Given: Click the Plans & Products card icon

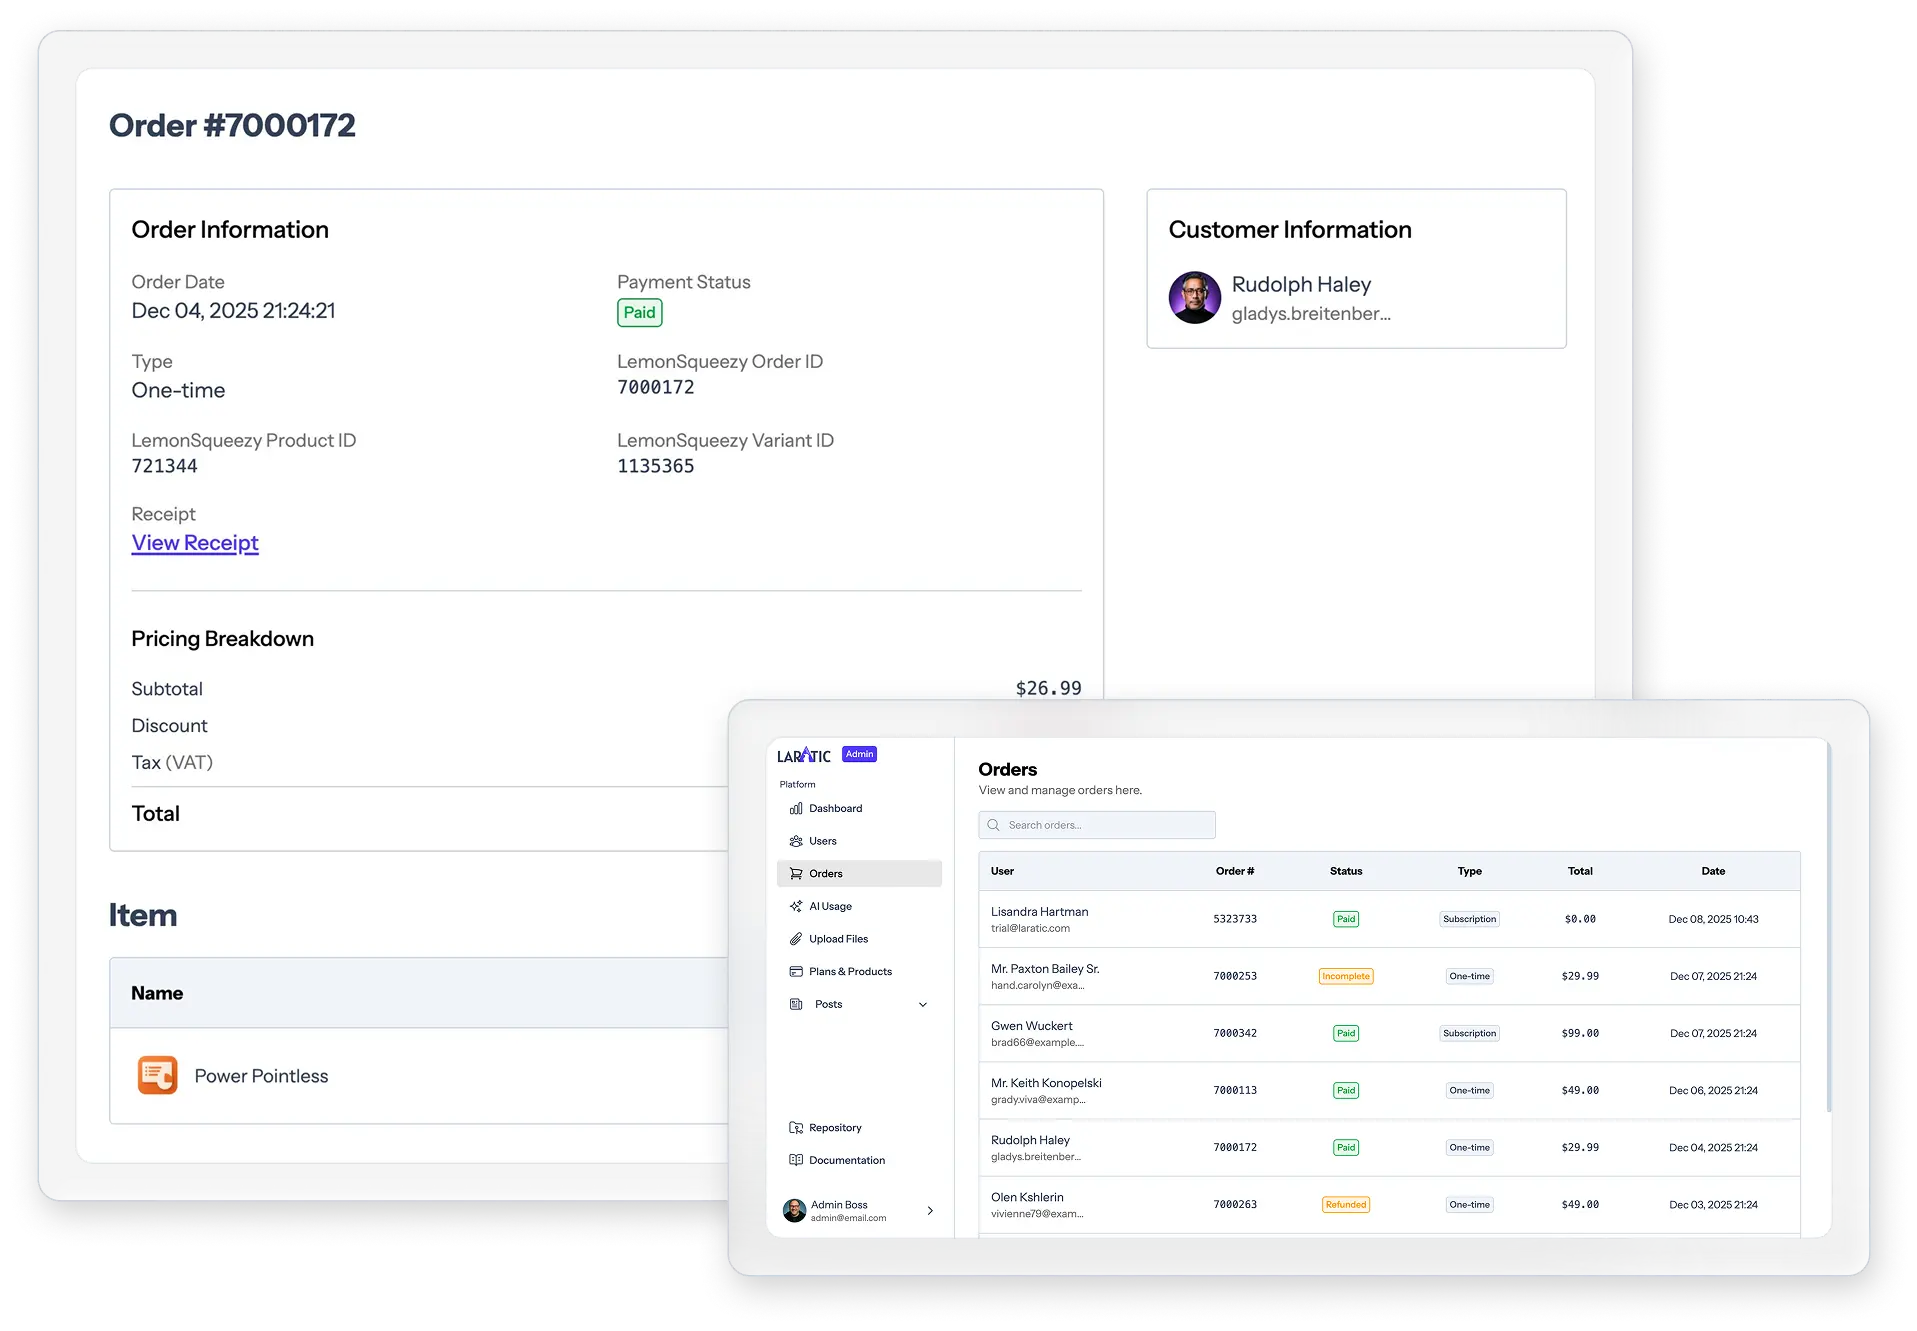Looking at the screenshot, I should pyautogui.click(x=796, y=972).
